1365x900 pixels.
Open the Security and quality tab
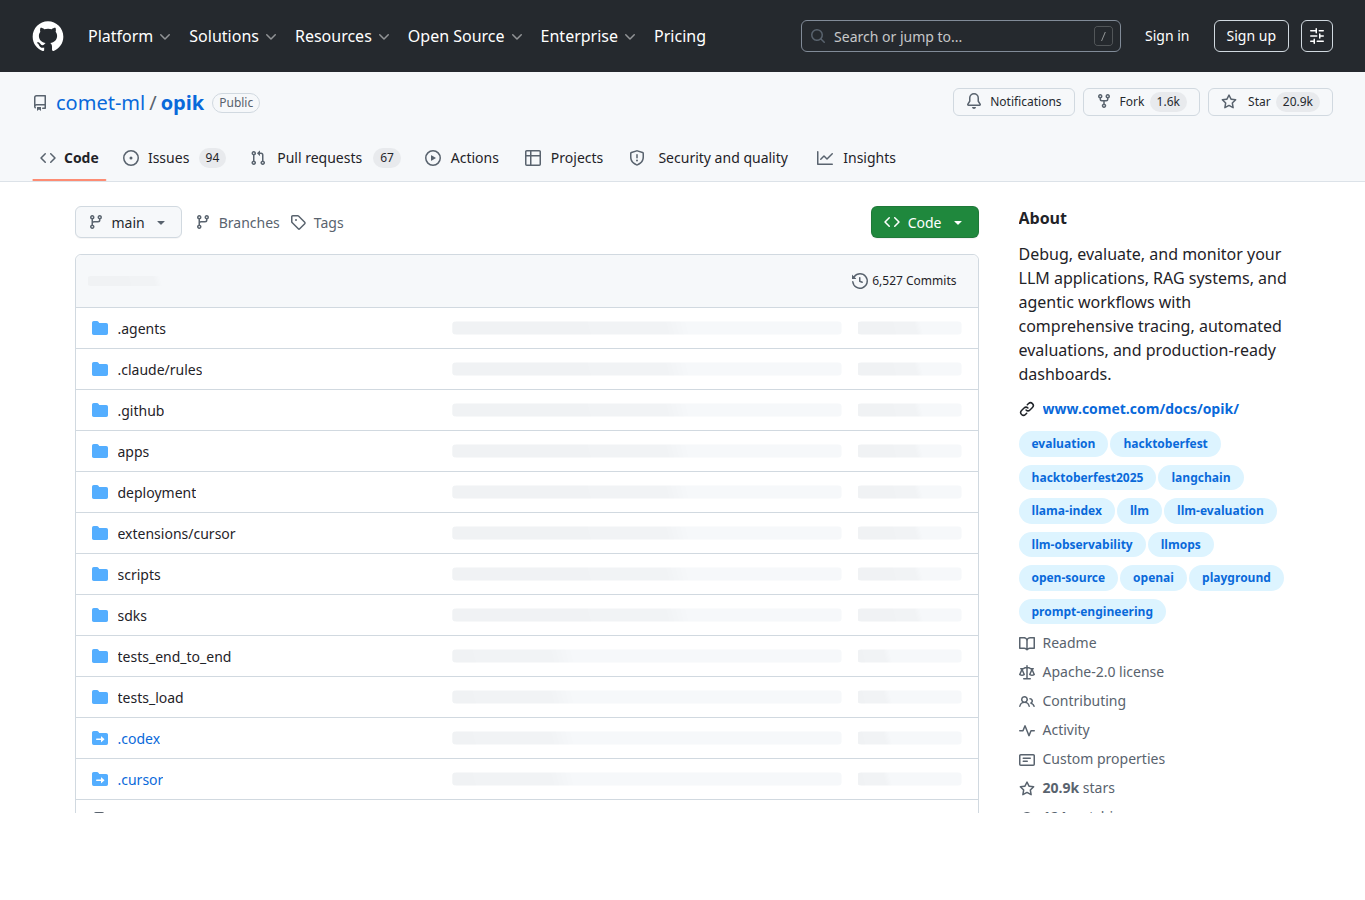coord(709,158)
